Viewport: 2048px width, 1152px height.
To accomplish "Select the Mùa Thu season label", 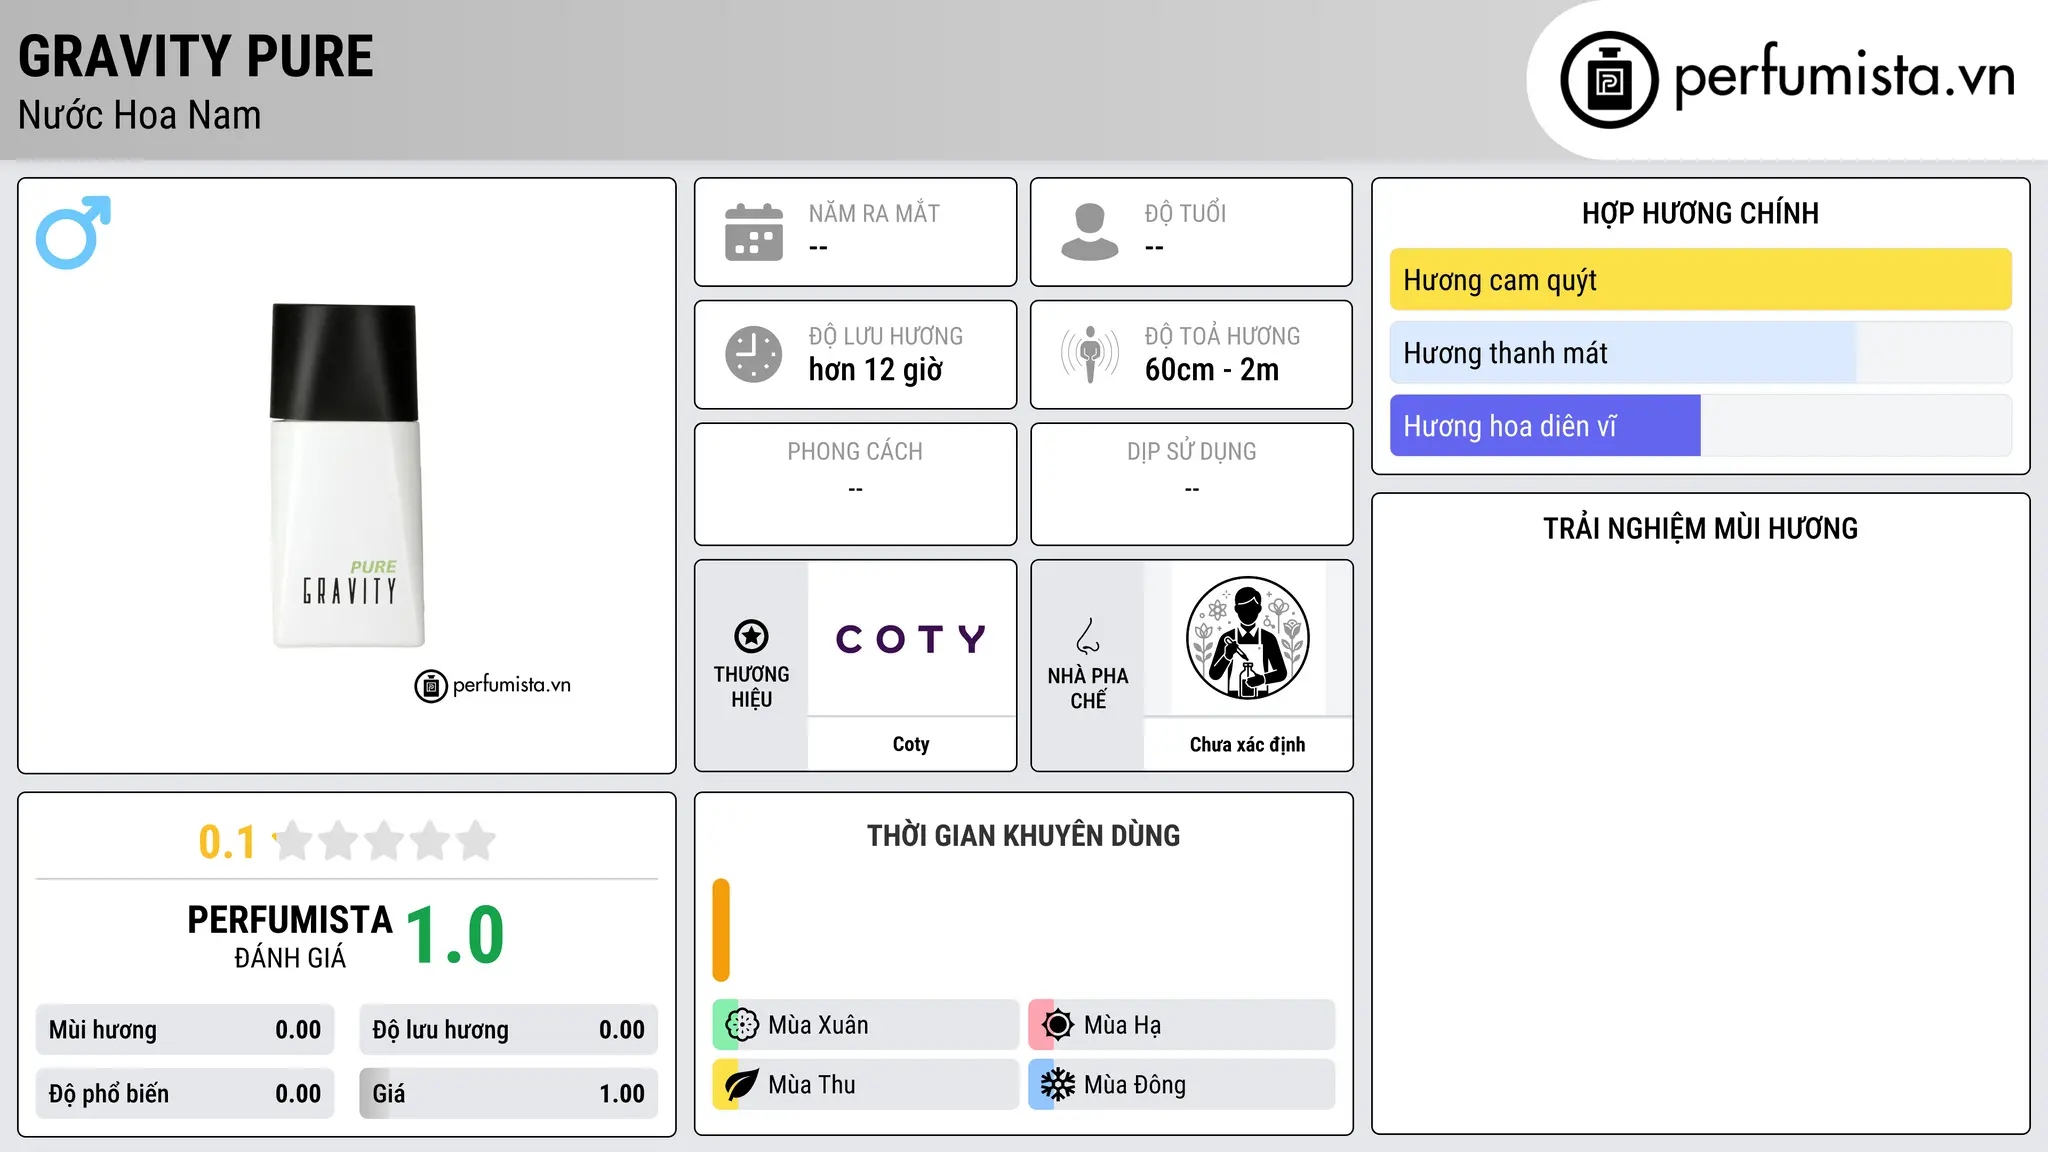I will tap(812, 1085).
